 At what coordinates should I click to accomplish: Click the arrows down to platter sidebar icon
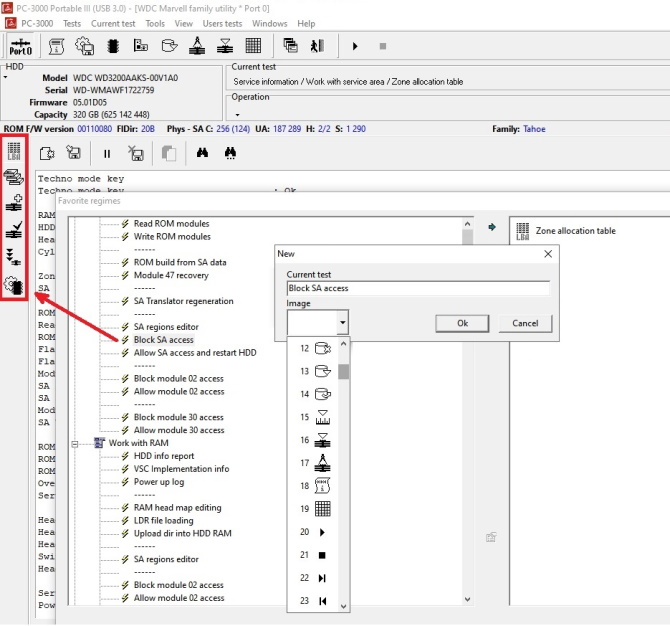click(14, 257)
